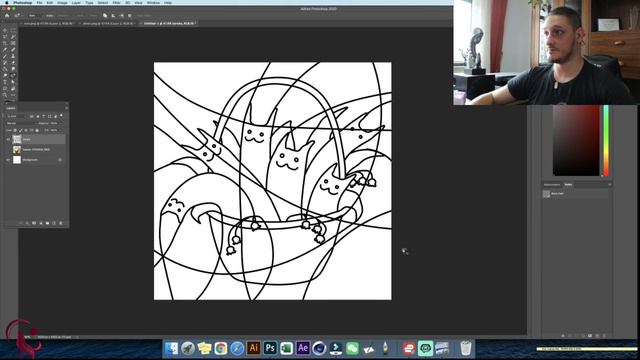The width and height of the screenshot is (640, 360).
Task: Hide the top selected layer's visibility eye
Action: 8,139
